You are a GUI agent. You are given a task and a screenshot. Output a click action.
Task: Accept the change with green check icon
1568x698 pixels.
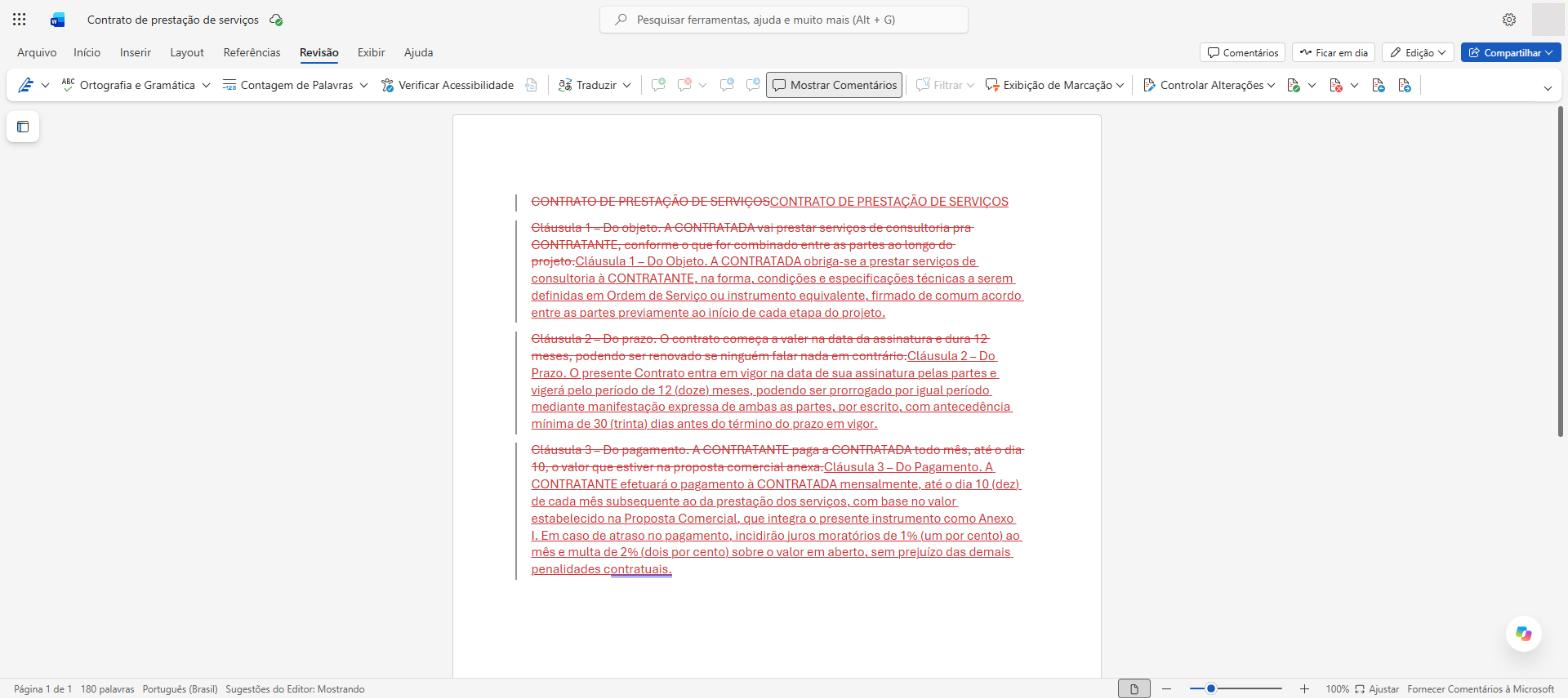click(1294, 85)
